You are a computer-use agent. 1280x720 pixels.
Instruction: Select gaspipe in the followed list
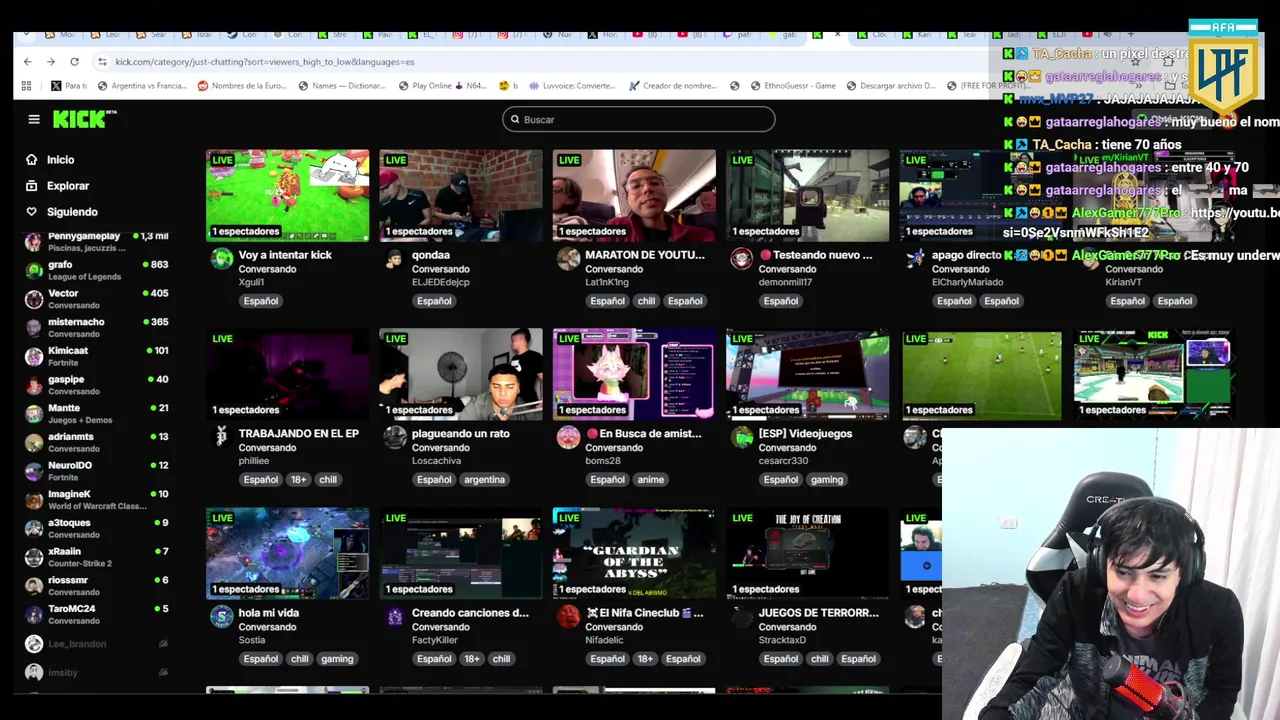coord(97,385)
